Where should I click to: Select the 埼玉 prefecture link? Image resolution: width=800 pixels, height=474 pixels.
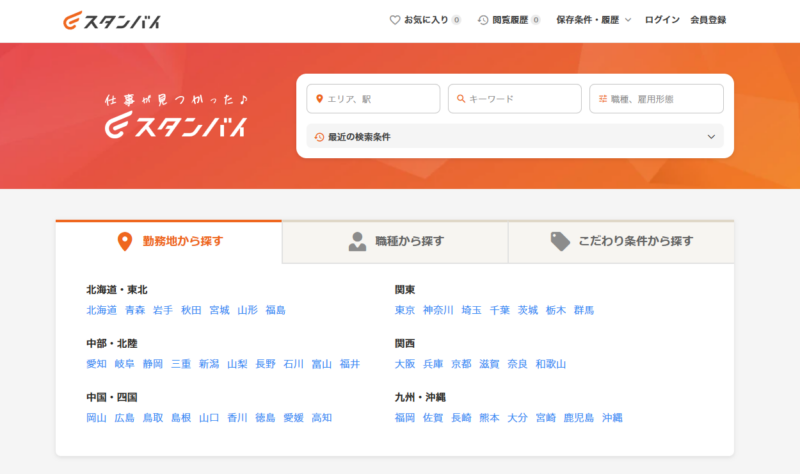coord(471,310)
